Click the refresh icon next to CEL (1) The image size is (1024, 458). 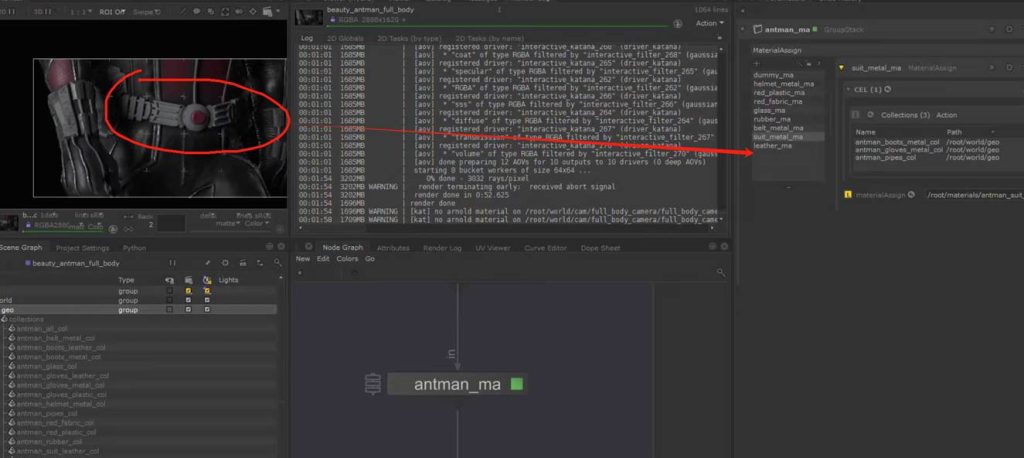click(x=887, y=90)
